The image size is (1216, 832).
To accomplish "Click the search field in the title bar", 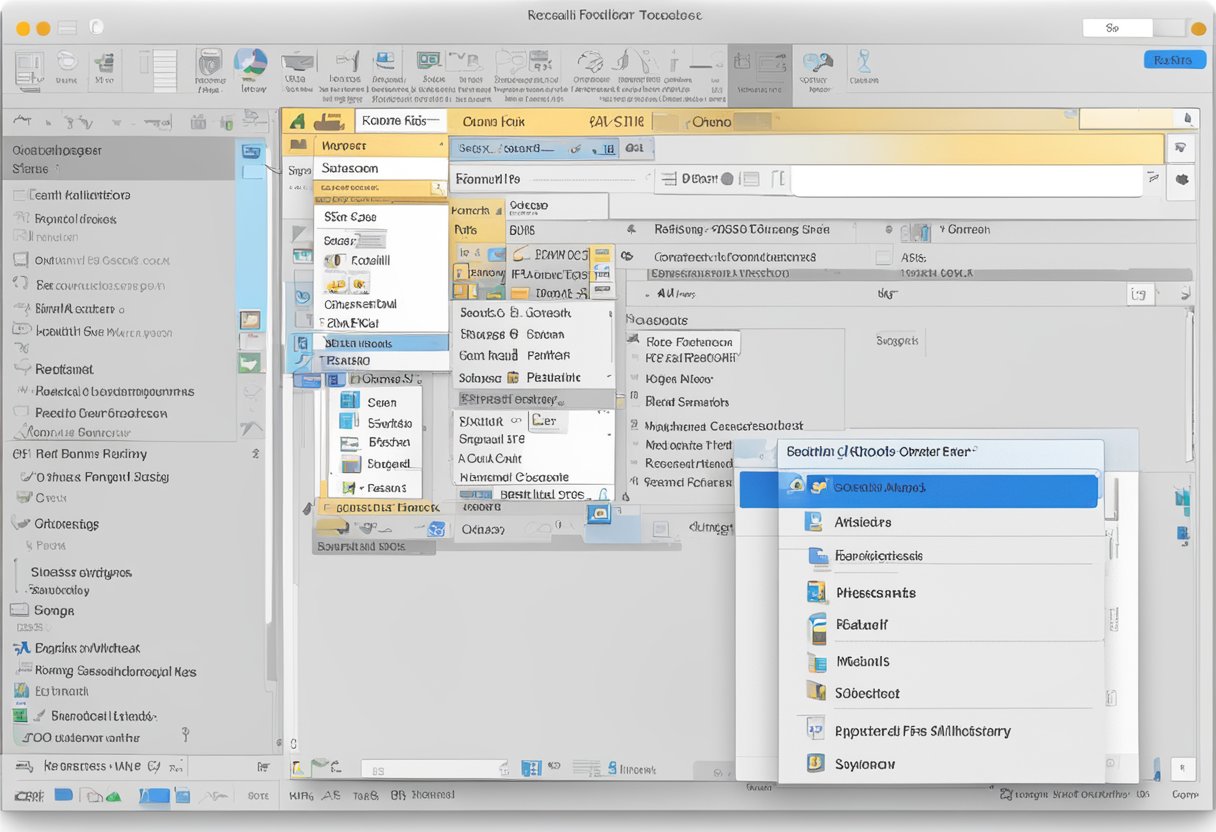I will point(1117,28).
